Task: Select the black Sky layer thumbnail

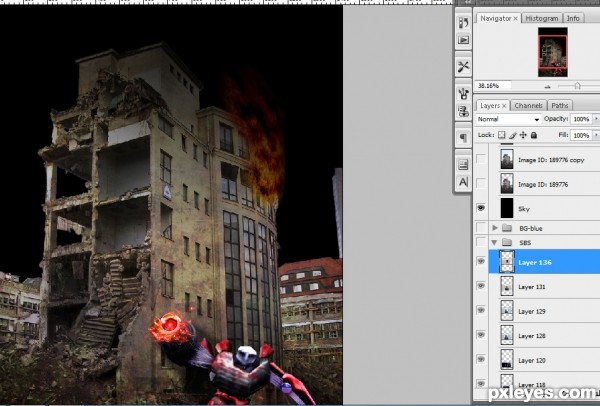Action: coord(507,208)
